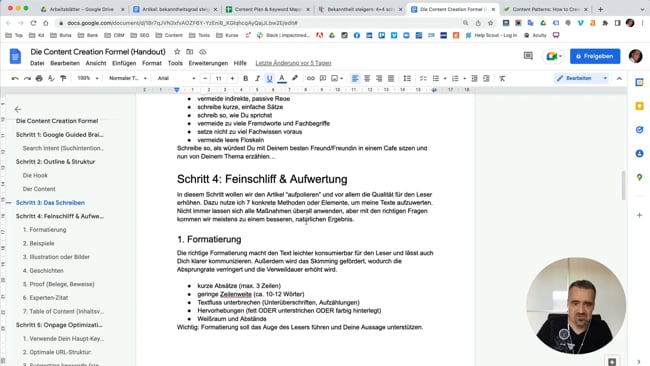Toggle bold formatting

click(x=245, y=78)
